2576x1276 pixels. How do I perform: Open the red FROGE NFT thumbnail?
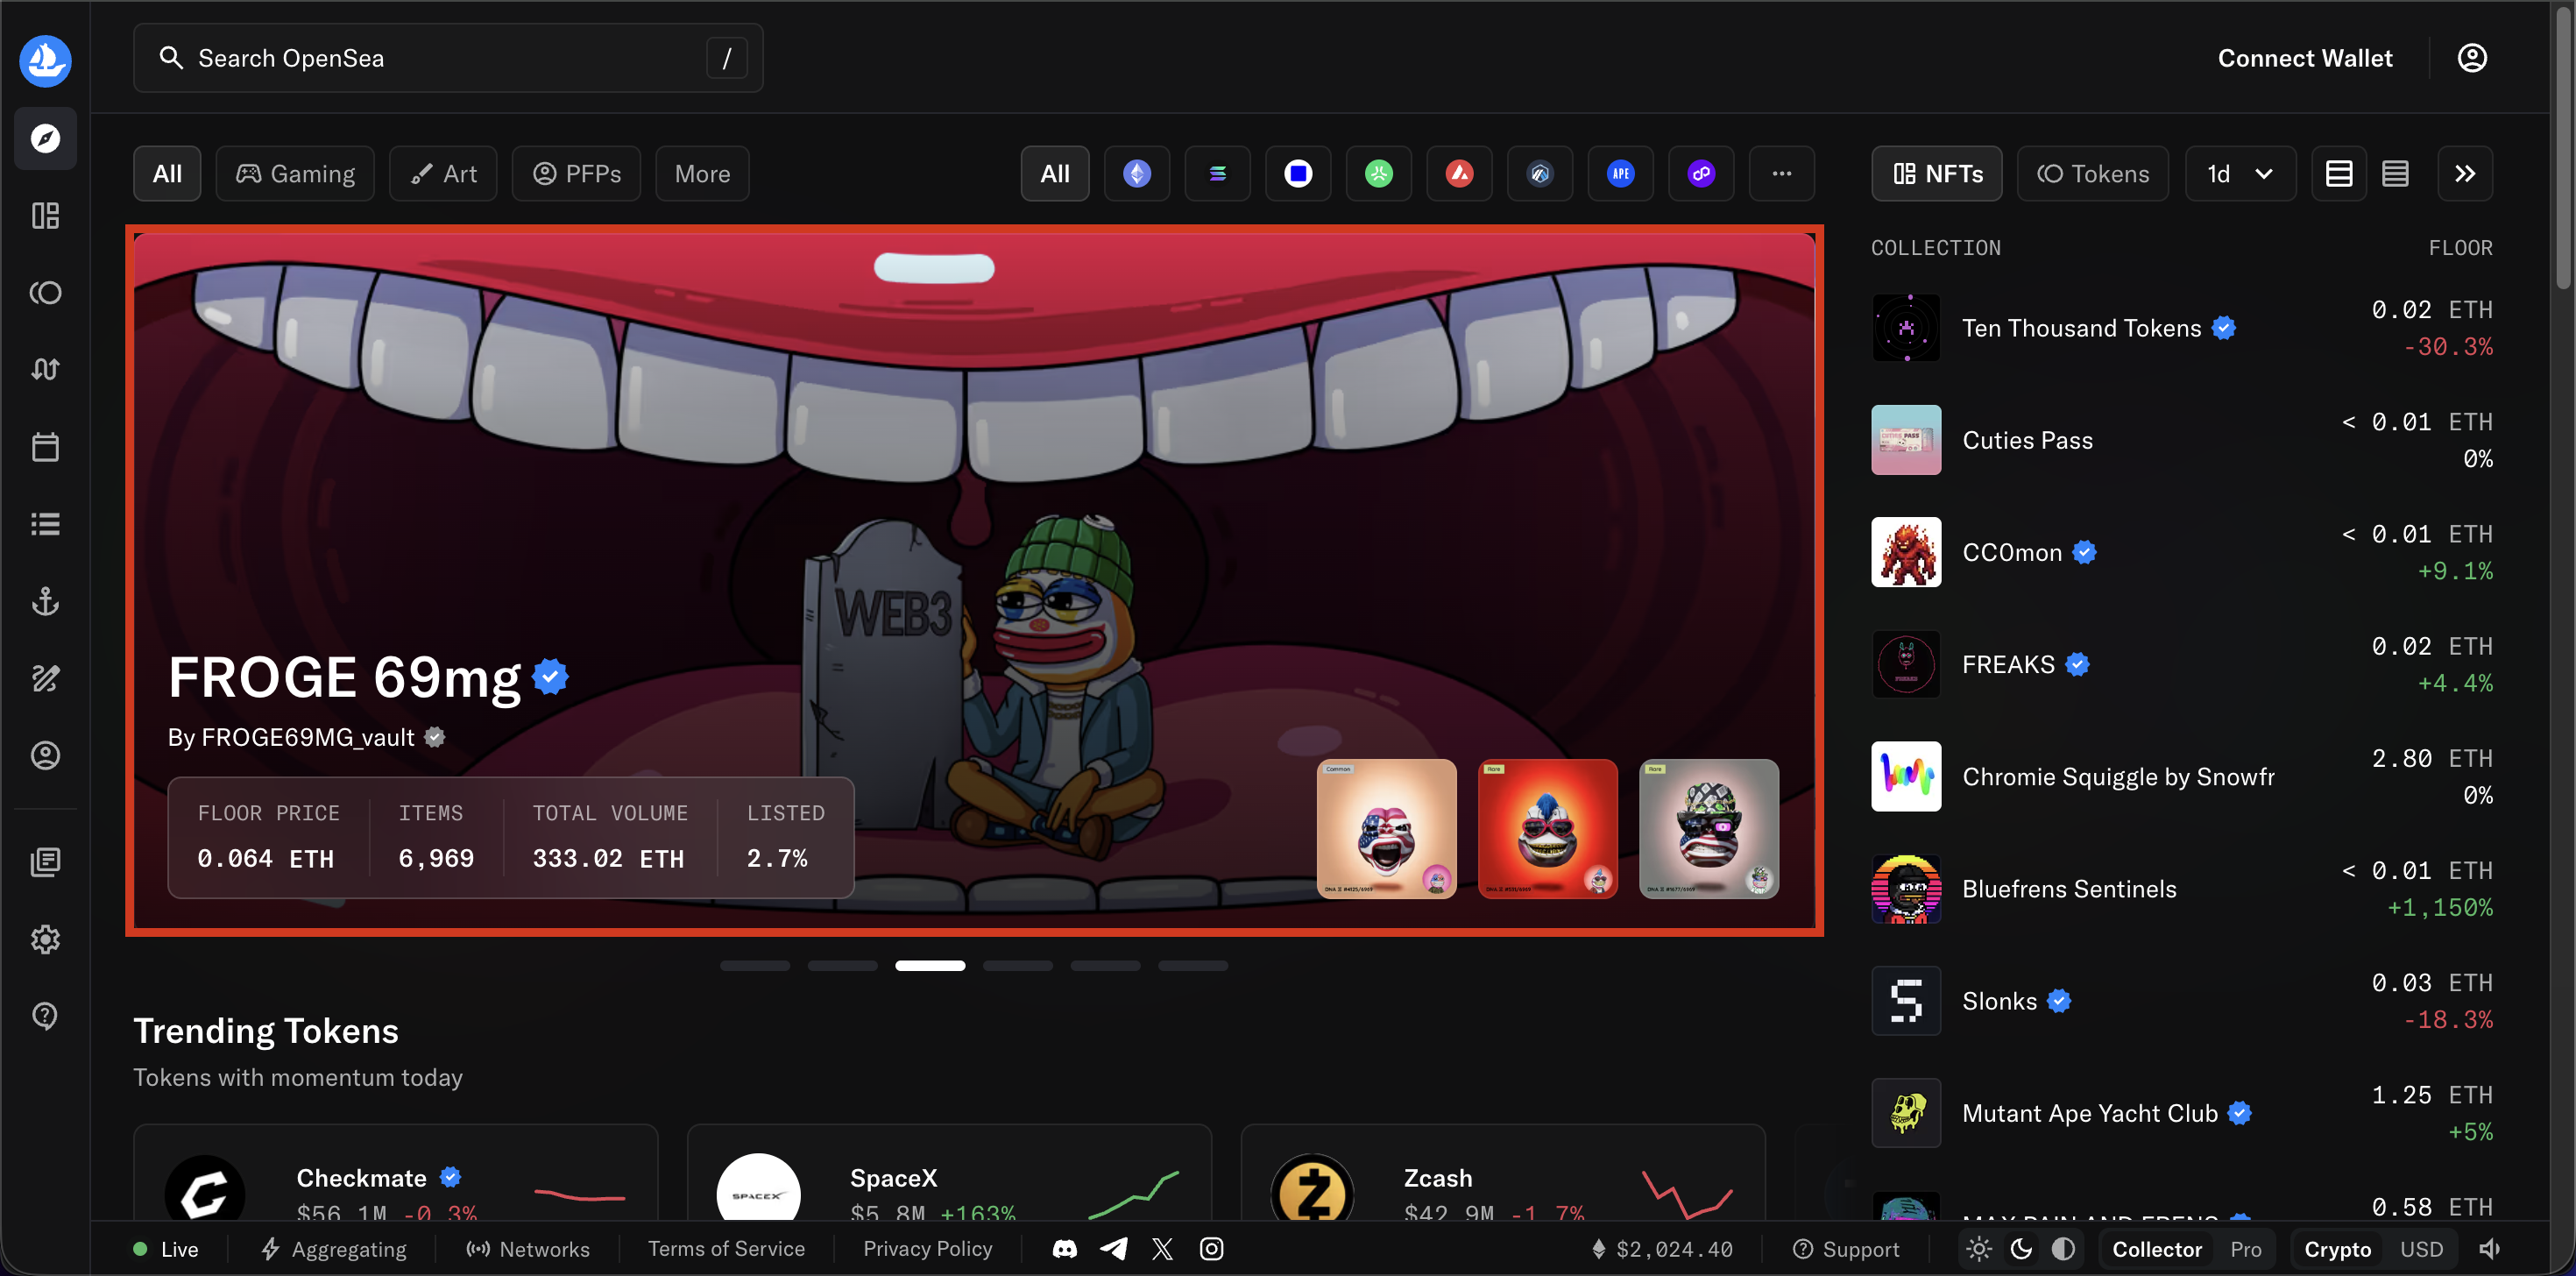(1548, 829)
